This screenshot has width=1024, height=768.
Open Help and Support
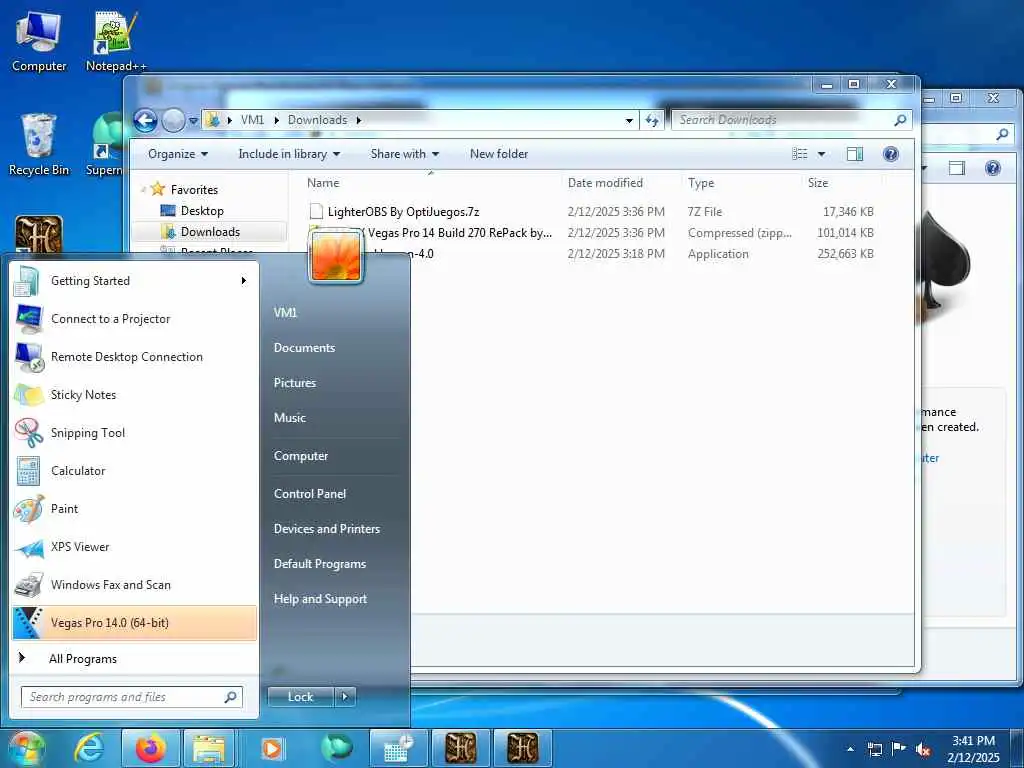tap(320, 599)
